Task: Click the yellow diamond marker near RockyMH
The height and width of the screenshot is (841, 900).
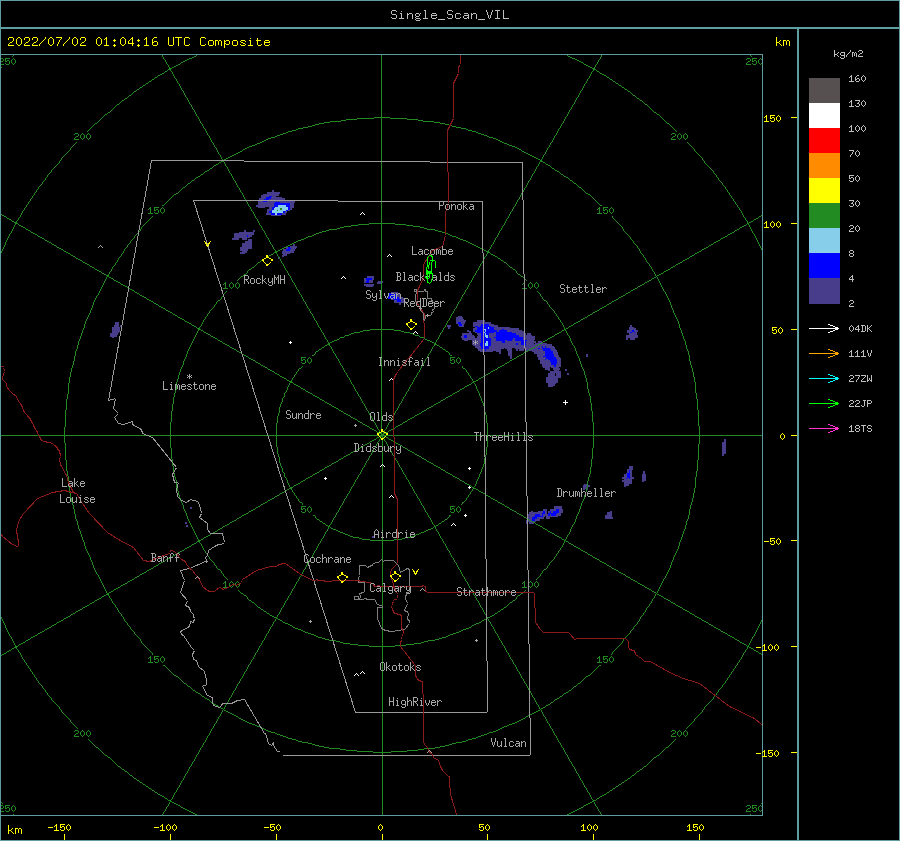Action: (267, 261)
